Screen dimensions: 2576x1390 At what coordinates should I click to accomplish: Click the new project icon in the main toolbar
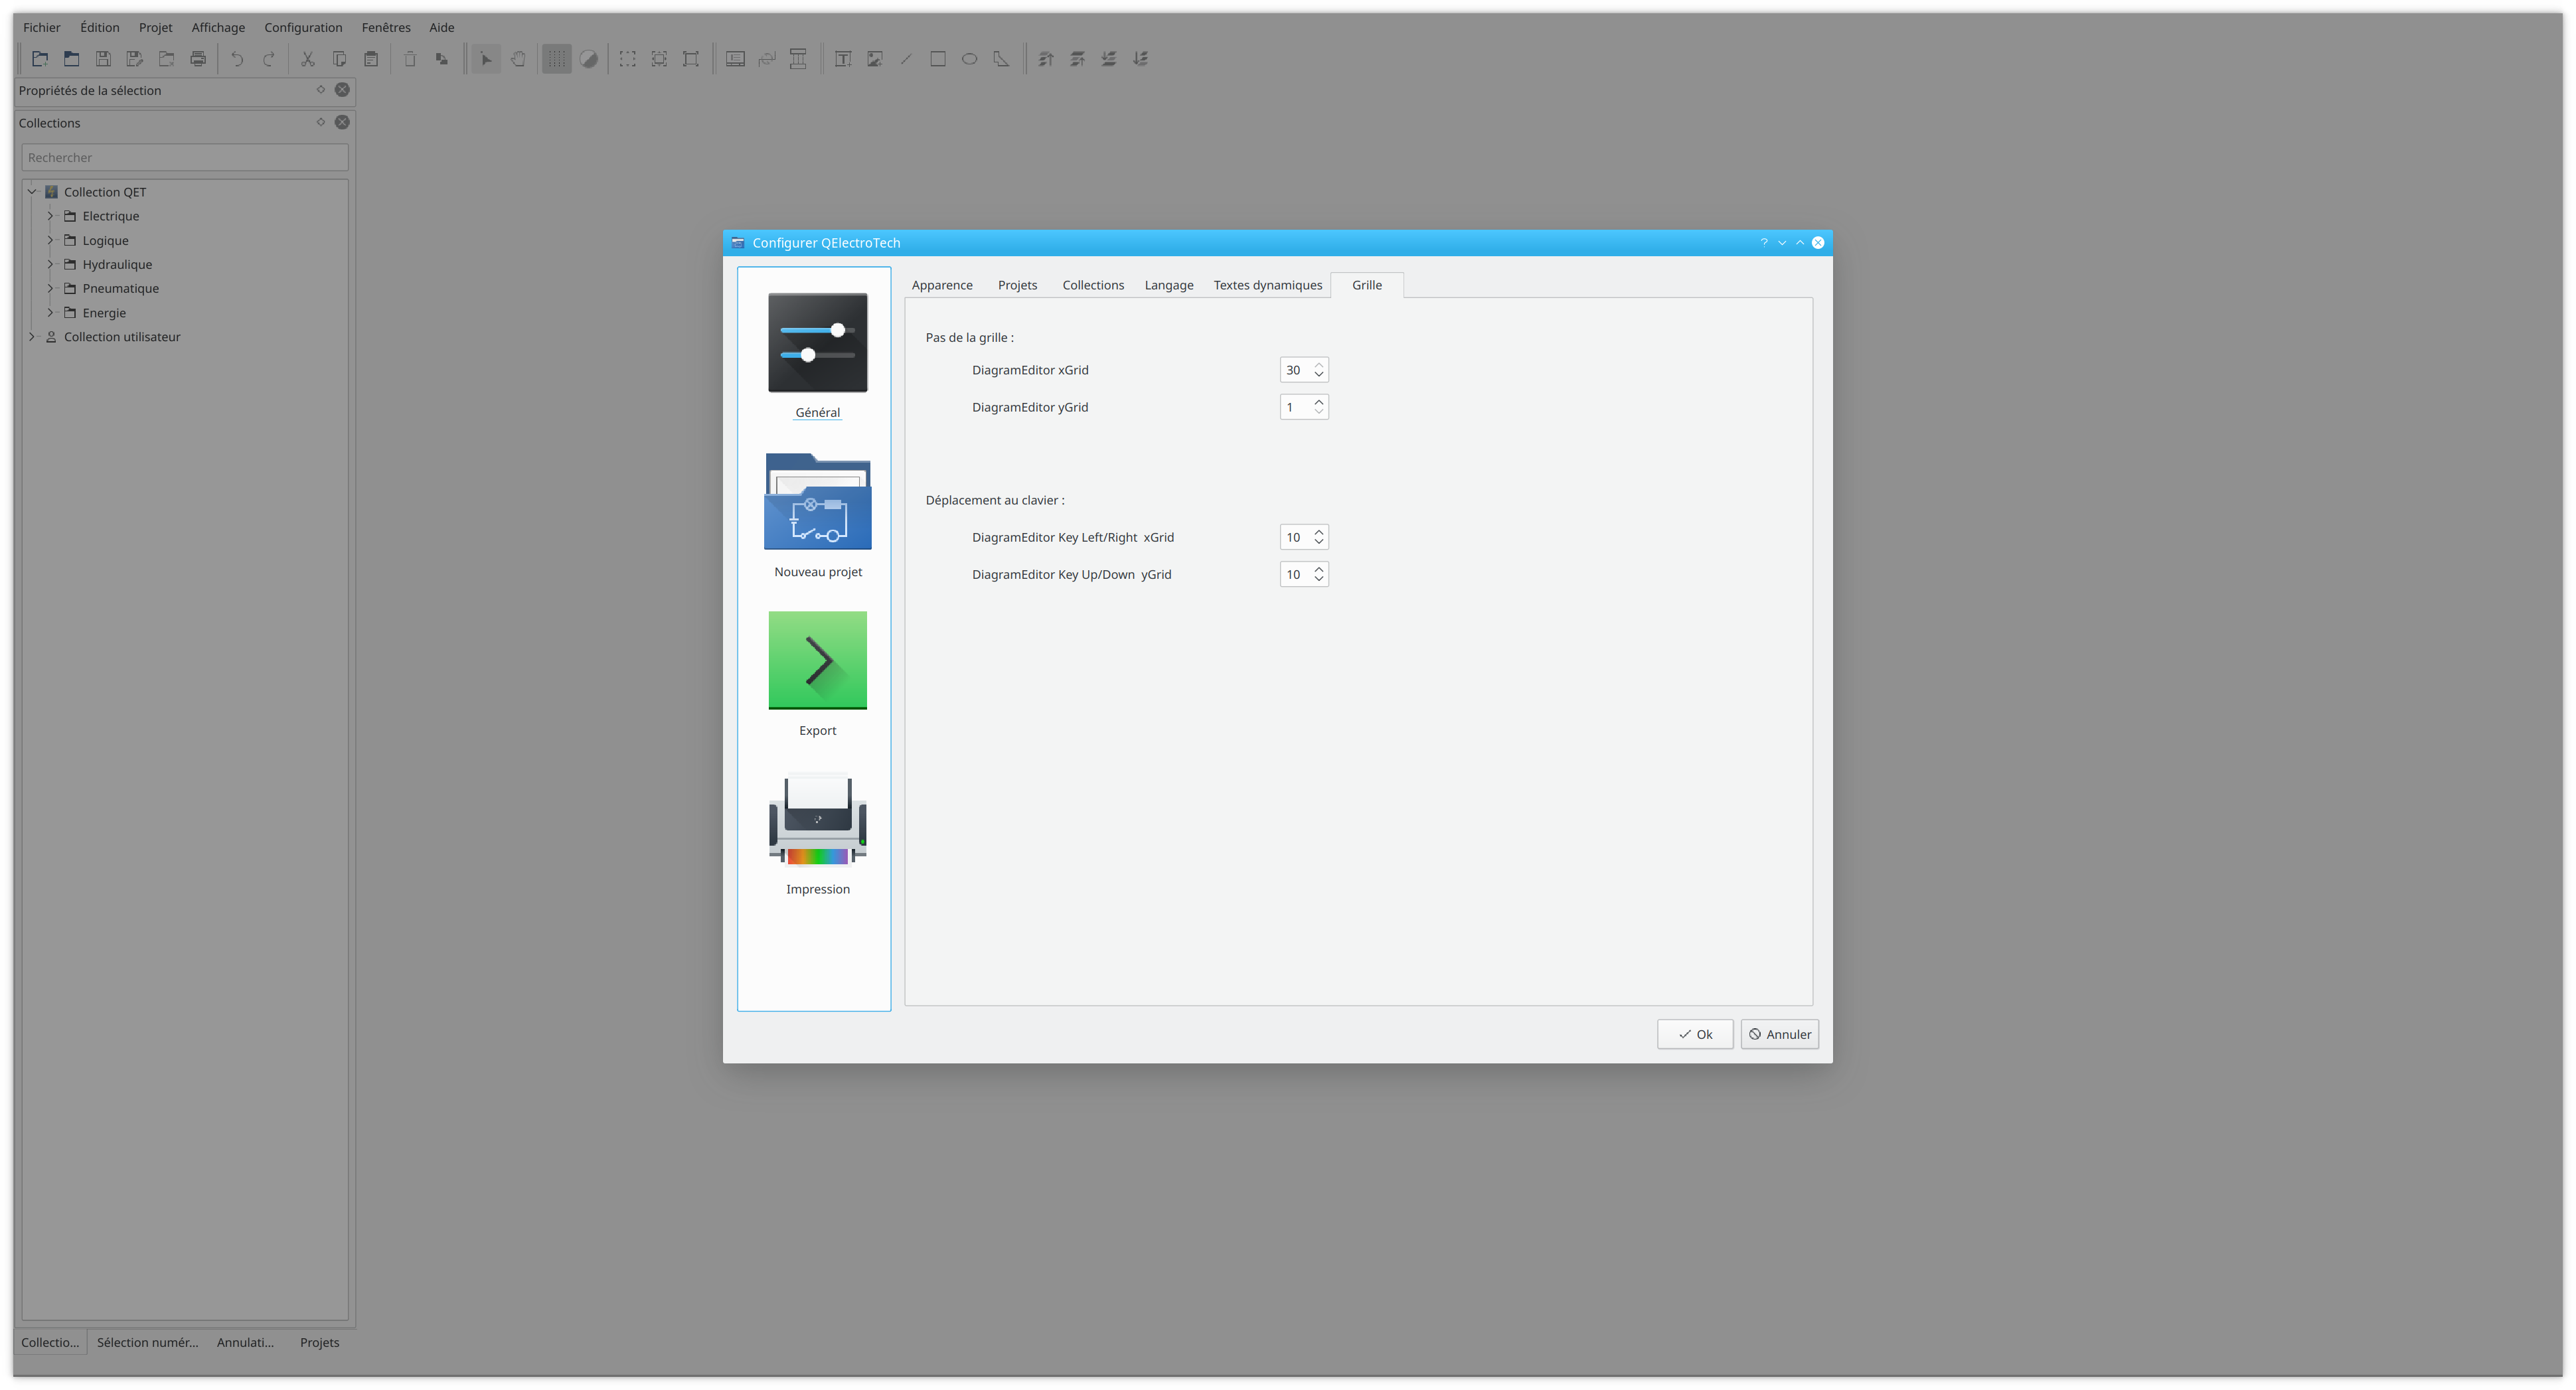[40, 59]
